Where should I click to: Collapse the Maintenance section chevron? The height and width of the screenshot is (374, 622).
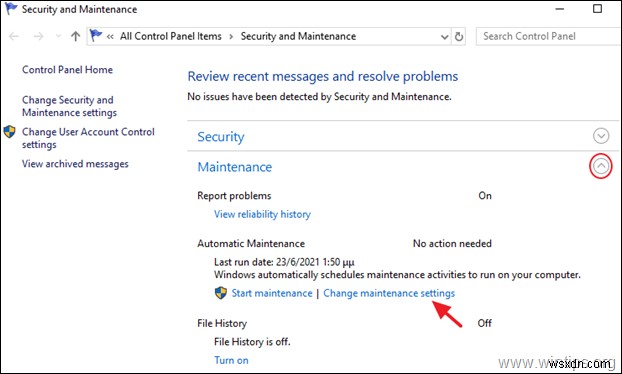tap(601, 166)
